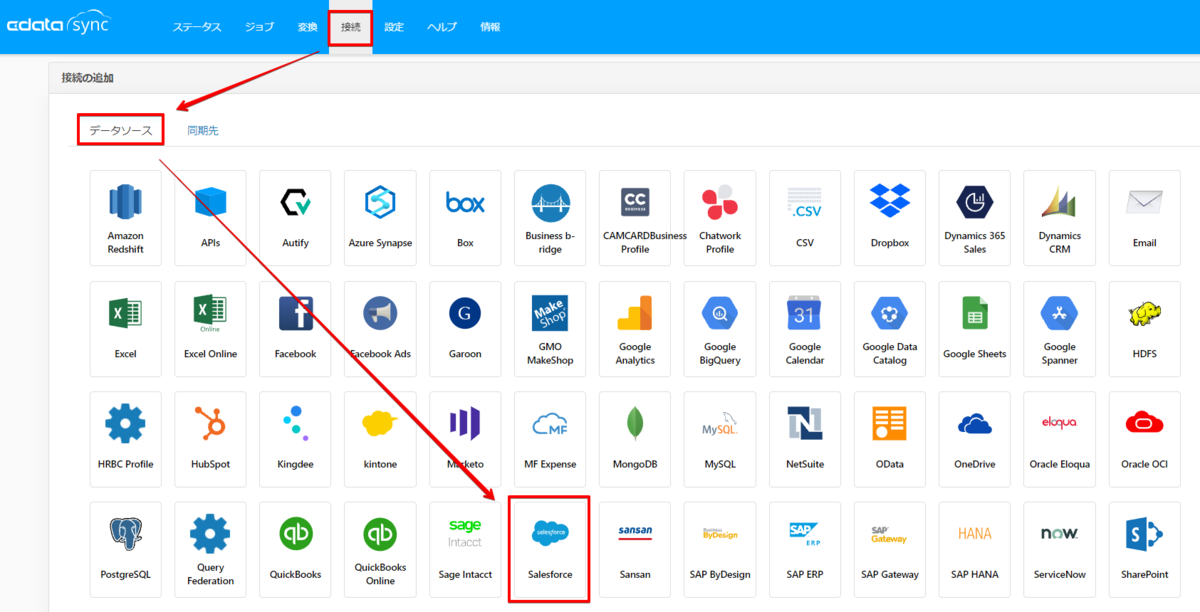This screenshot has height=612, width=1200.
Task: Click the Dynamics CRM tile
Action: [1061, 218]
